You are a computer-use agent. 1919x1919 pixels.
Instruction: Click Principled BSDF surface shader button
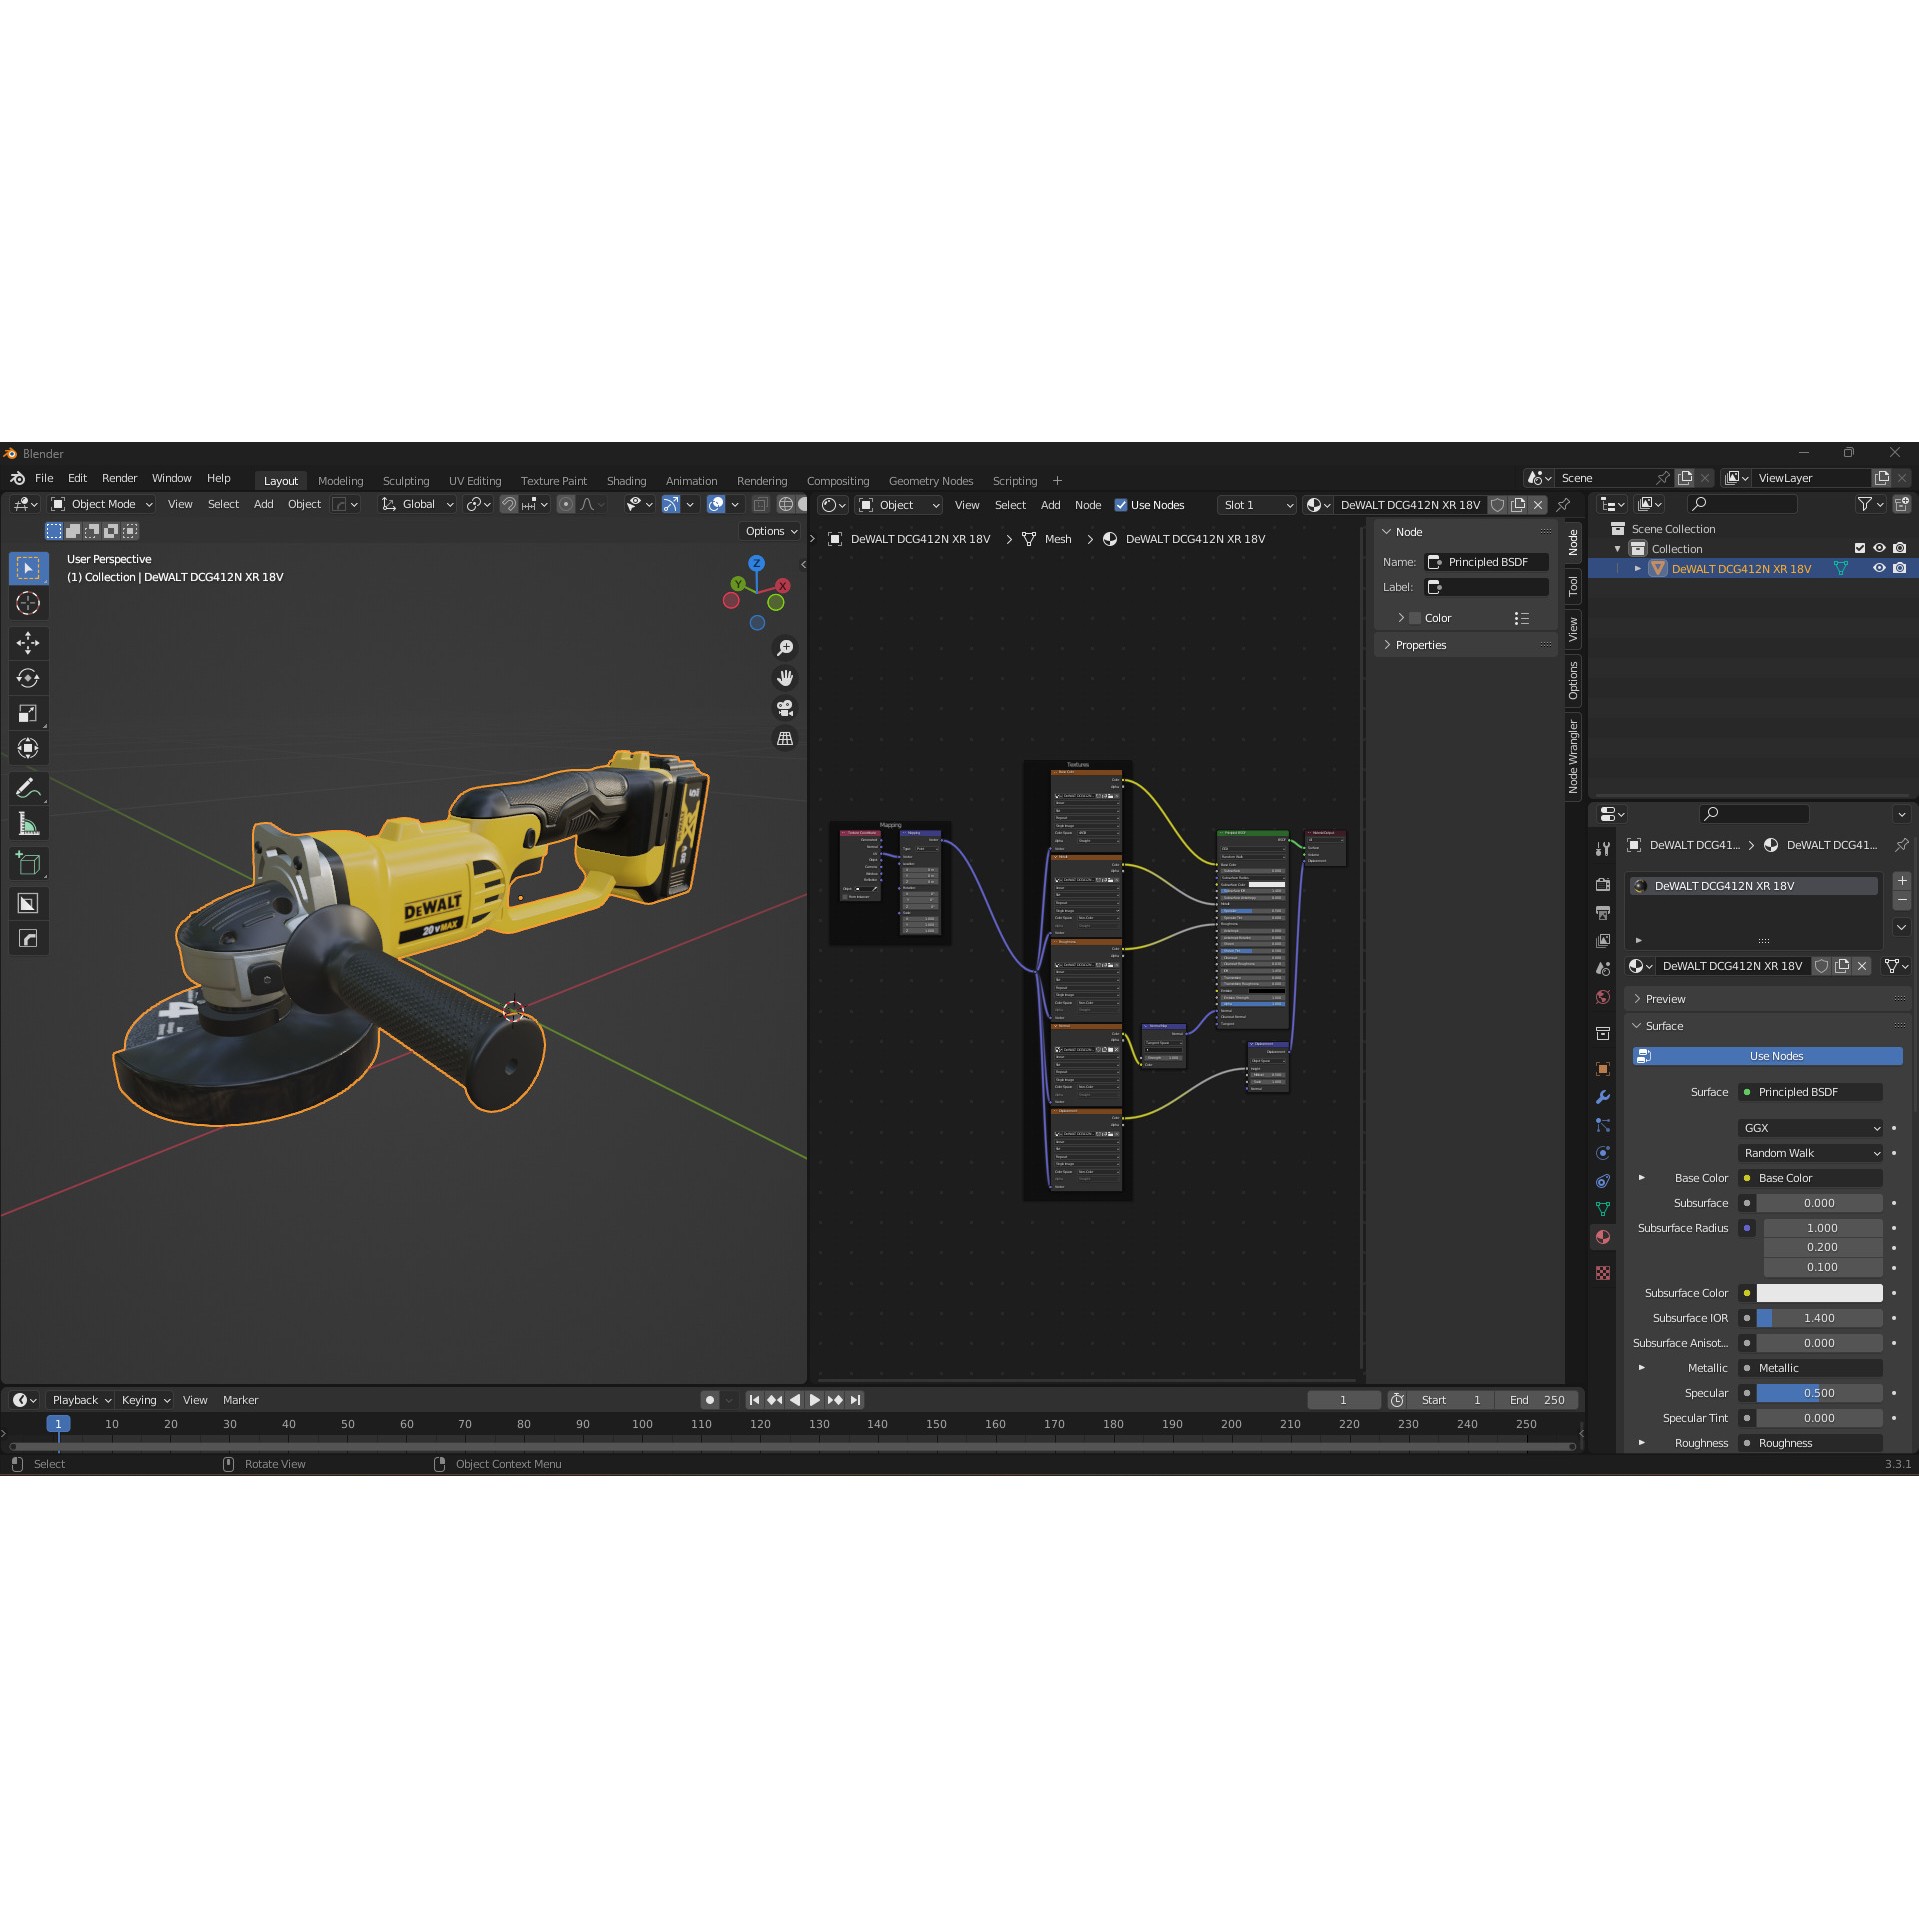click(1811, 1092)
